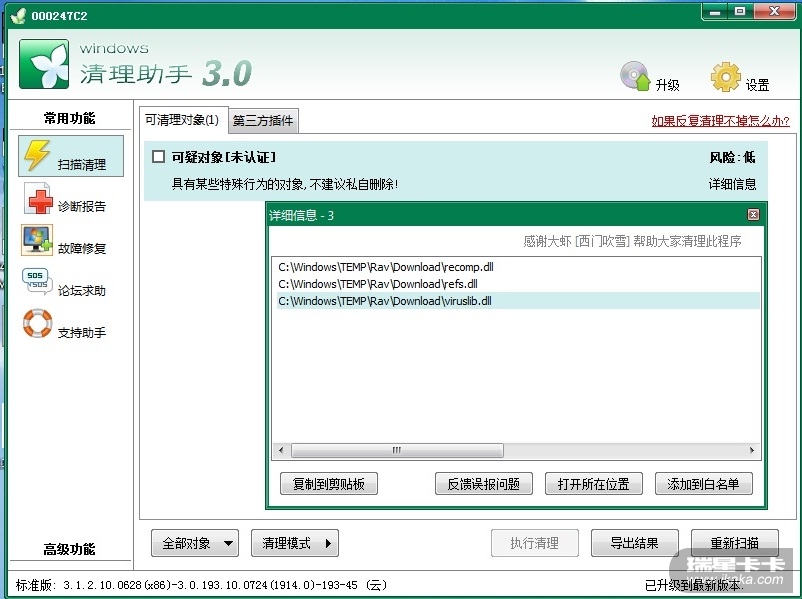Viewport: 802px width, 599px height.
Task: Switch to 第三方插件 tab
Action: point(263,121)
